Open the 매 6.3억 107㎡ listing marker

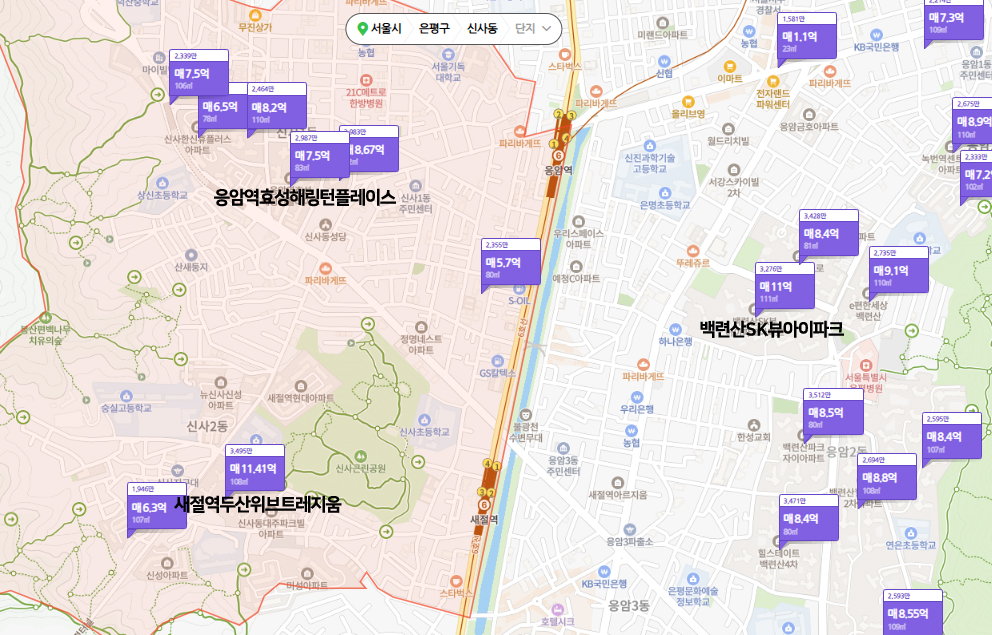[x=157, y=507]
